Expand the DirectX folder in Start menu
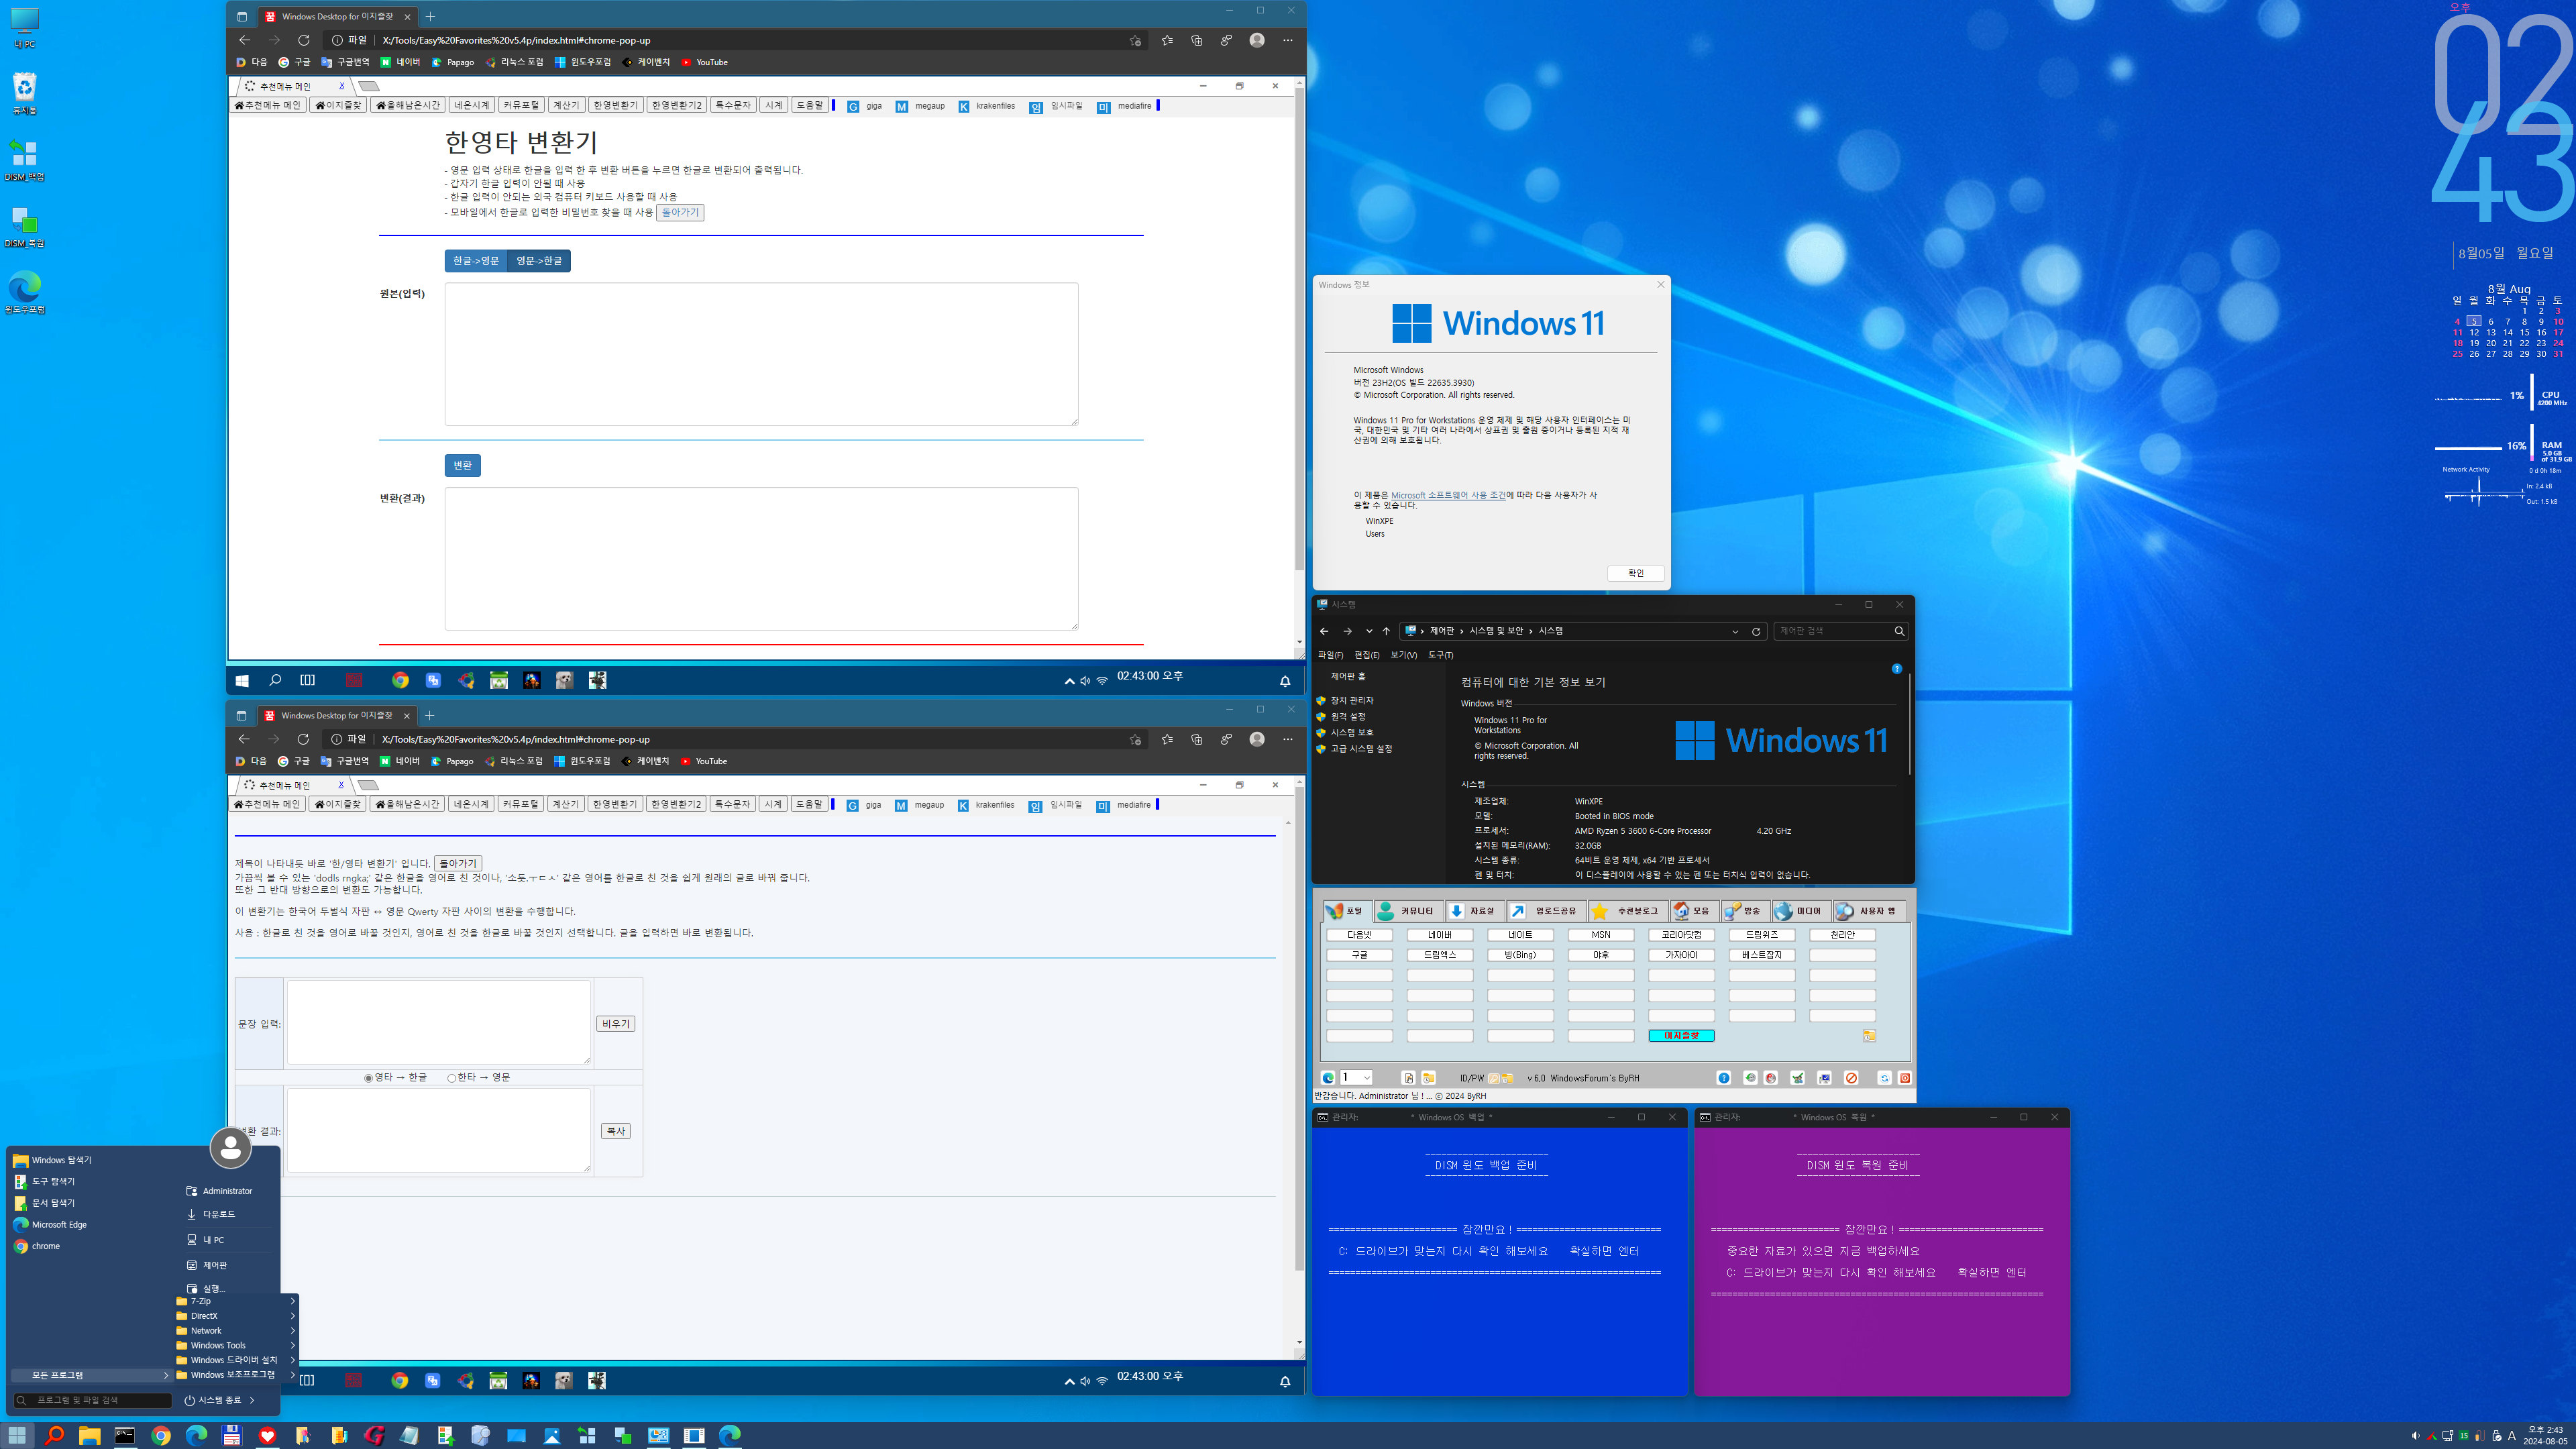The image size is (2576, 1449). point(236,1316)
